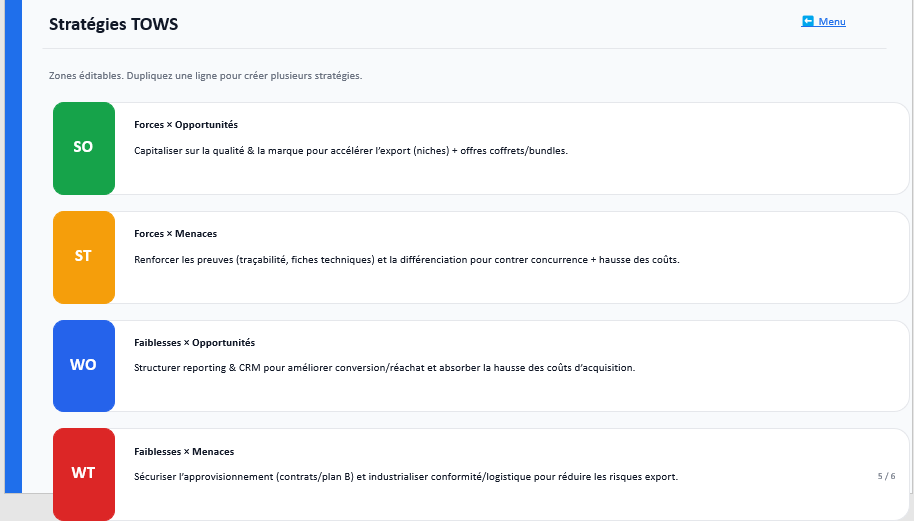Select the green SO badge
The image size is (914, 521).
coord(84,147)
